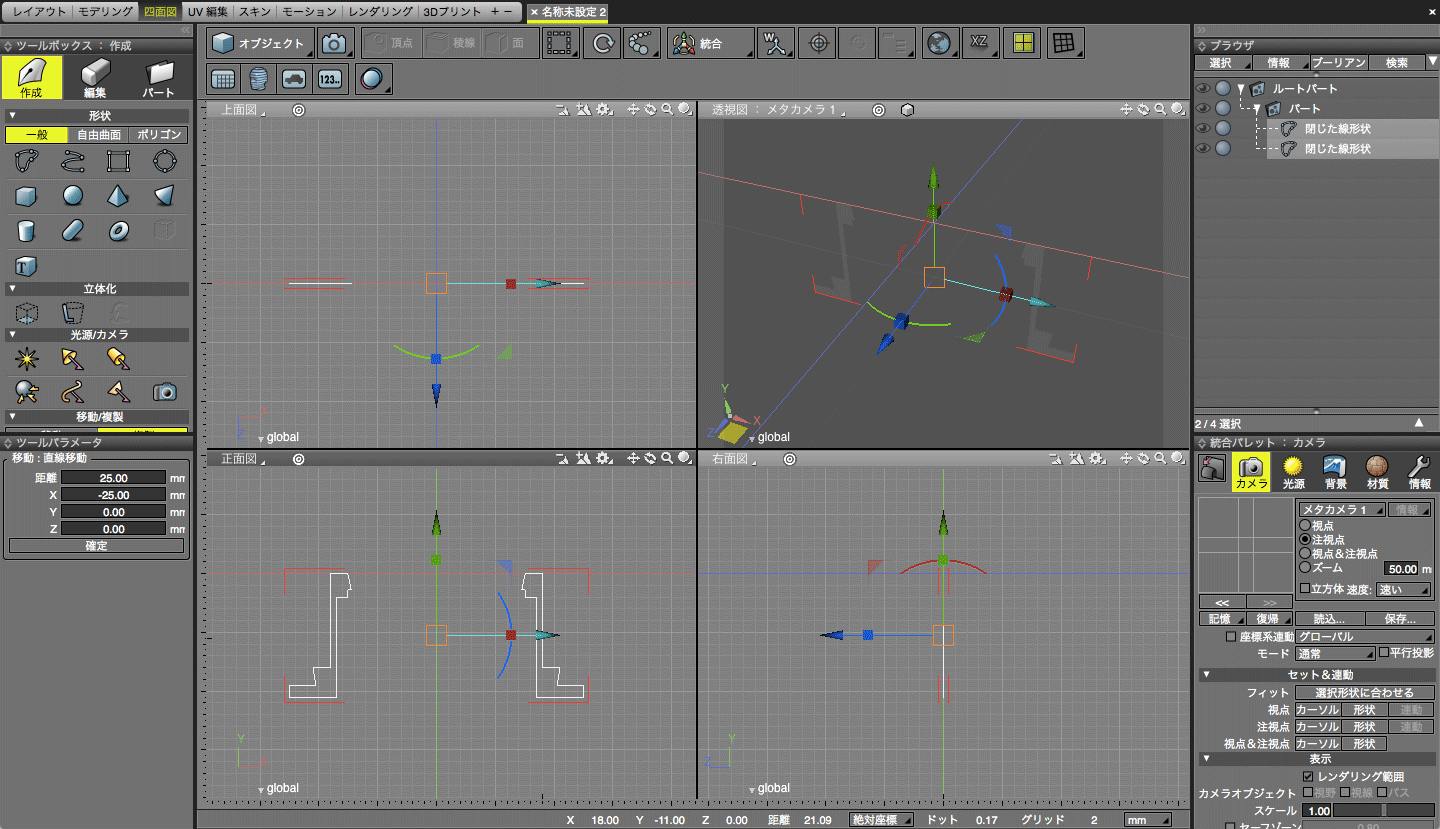Select the sphere primitive tool
Viewport: 1440px width, 829px height.
(72, 195)
